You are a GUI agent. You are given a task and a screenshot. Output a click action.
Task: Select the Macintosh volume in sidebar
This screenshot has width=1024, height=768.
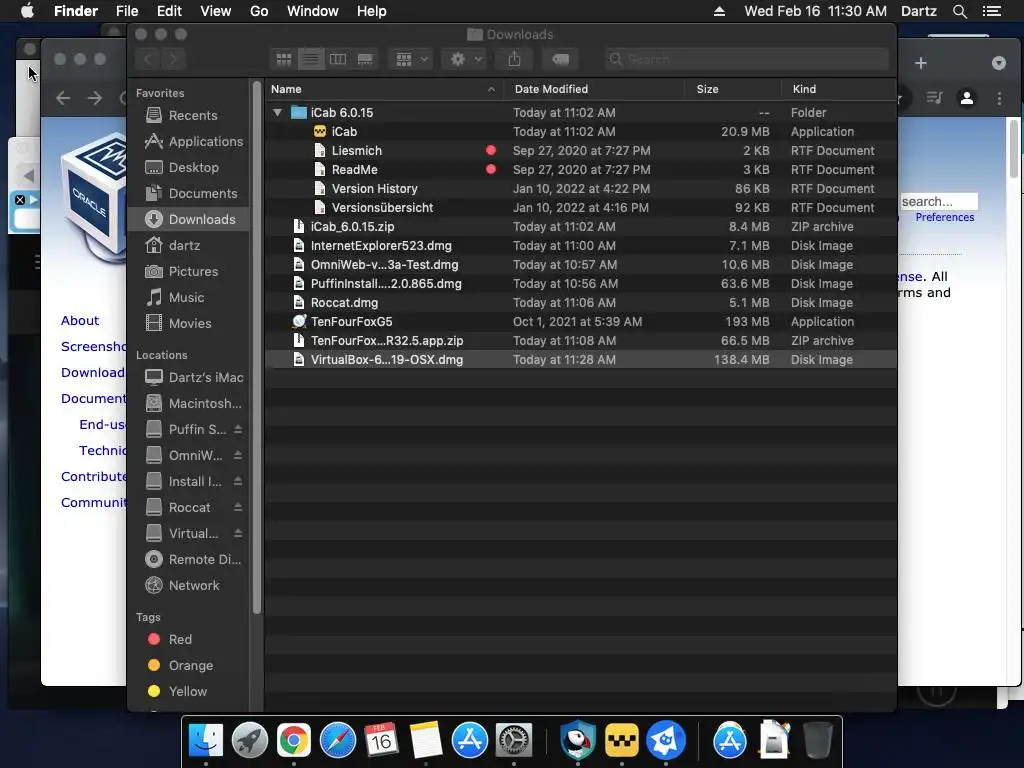tap(189, 403)
